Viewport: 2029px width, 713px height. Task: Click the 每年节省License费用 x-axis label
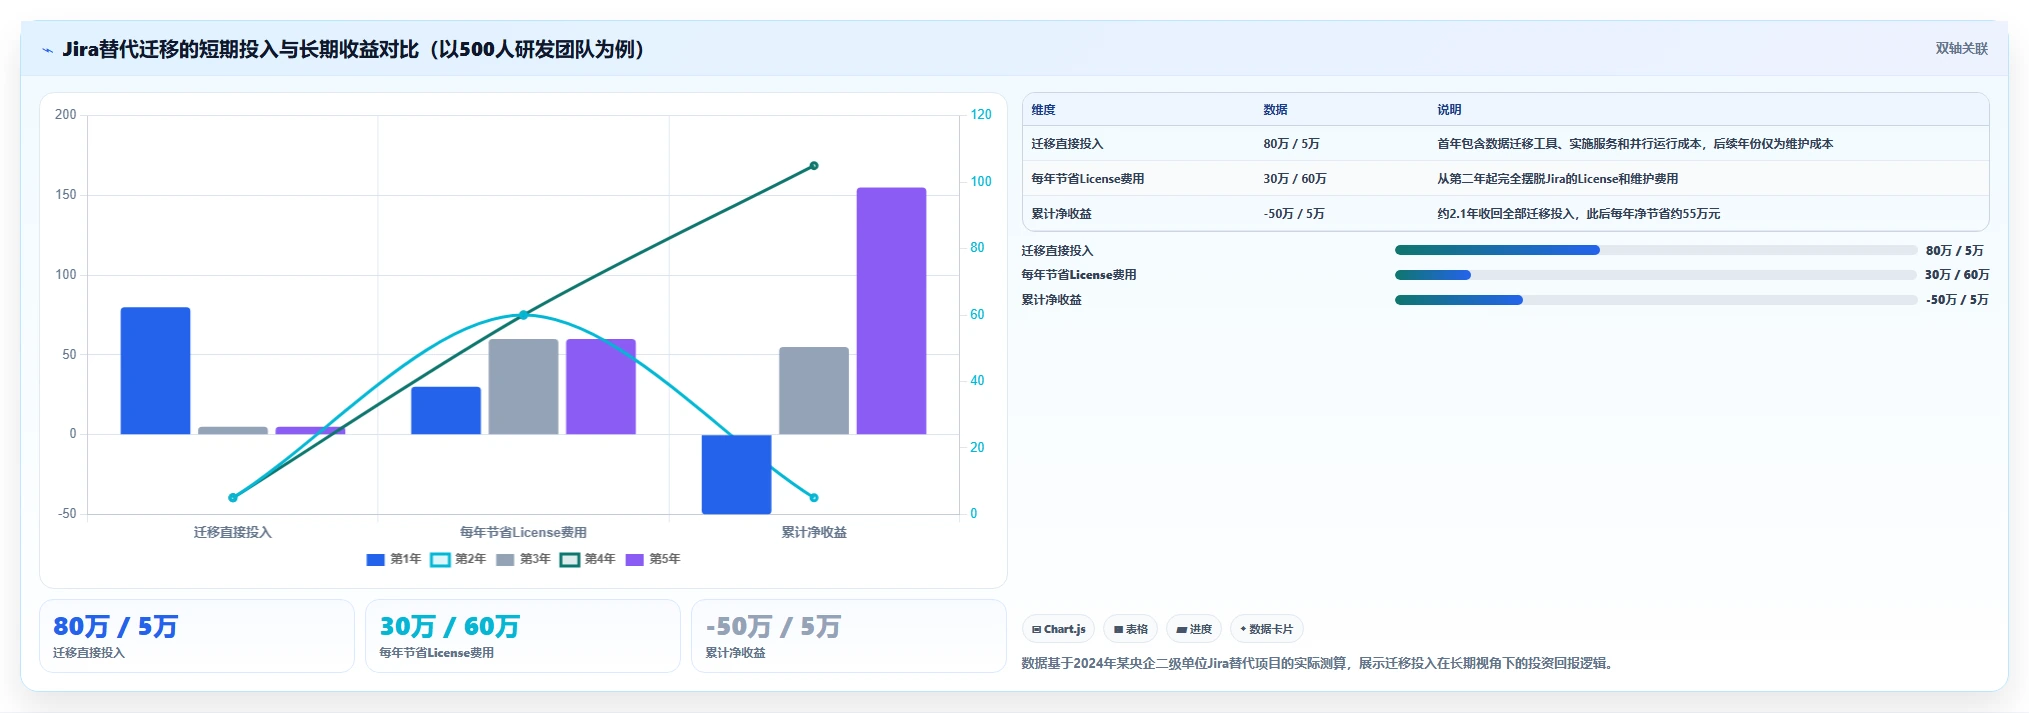[523, 532]
